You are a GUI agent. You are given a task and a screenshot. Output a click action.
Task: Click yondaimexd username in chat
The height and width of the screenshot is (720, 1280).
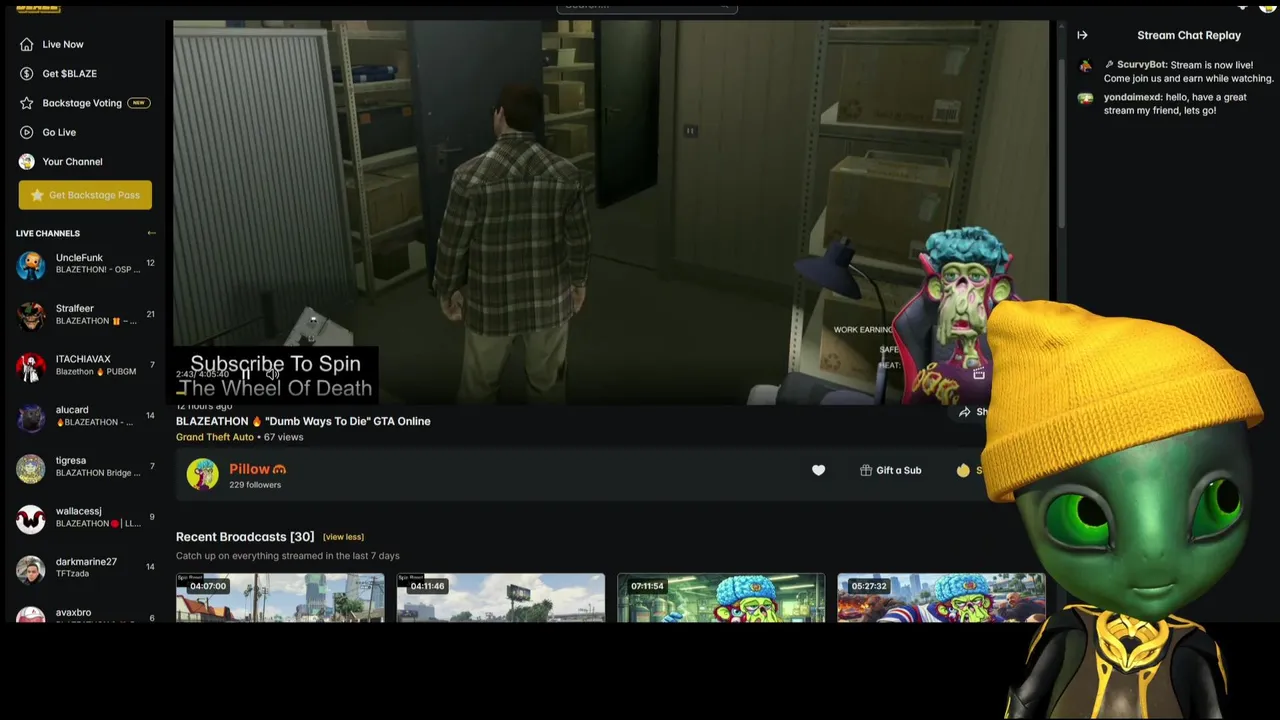pyautogui.click(x=1132, y=97)
